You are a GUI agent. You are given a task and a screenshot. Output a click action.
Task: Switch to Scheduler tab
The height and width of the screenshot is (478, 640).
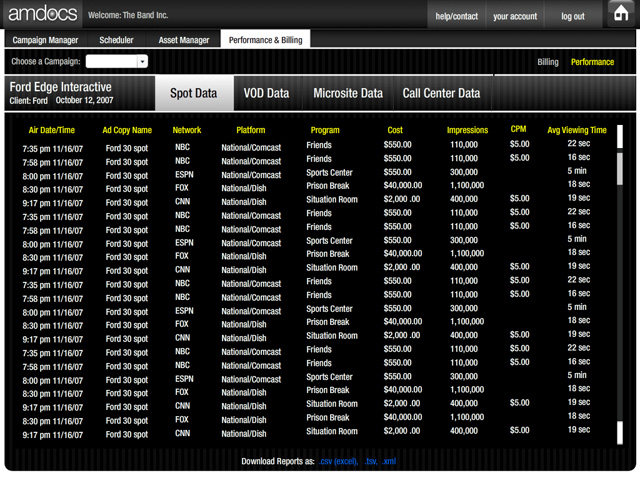point(116,40)
